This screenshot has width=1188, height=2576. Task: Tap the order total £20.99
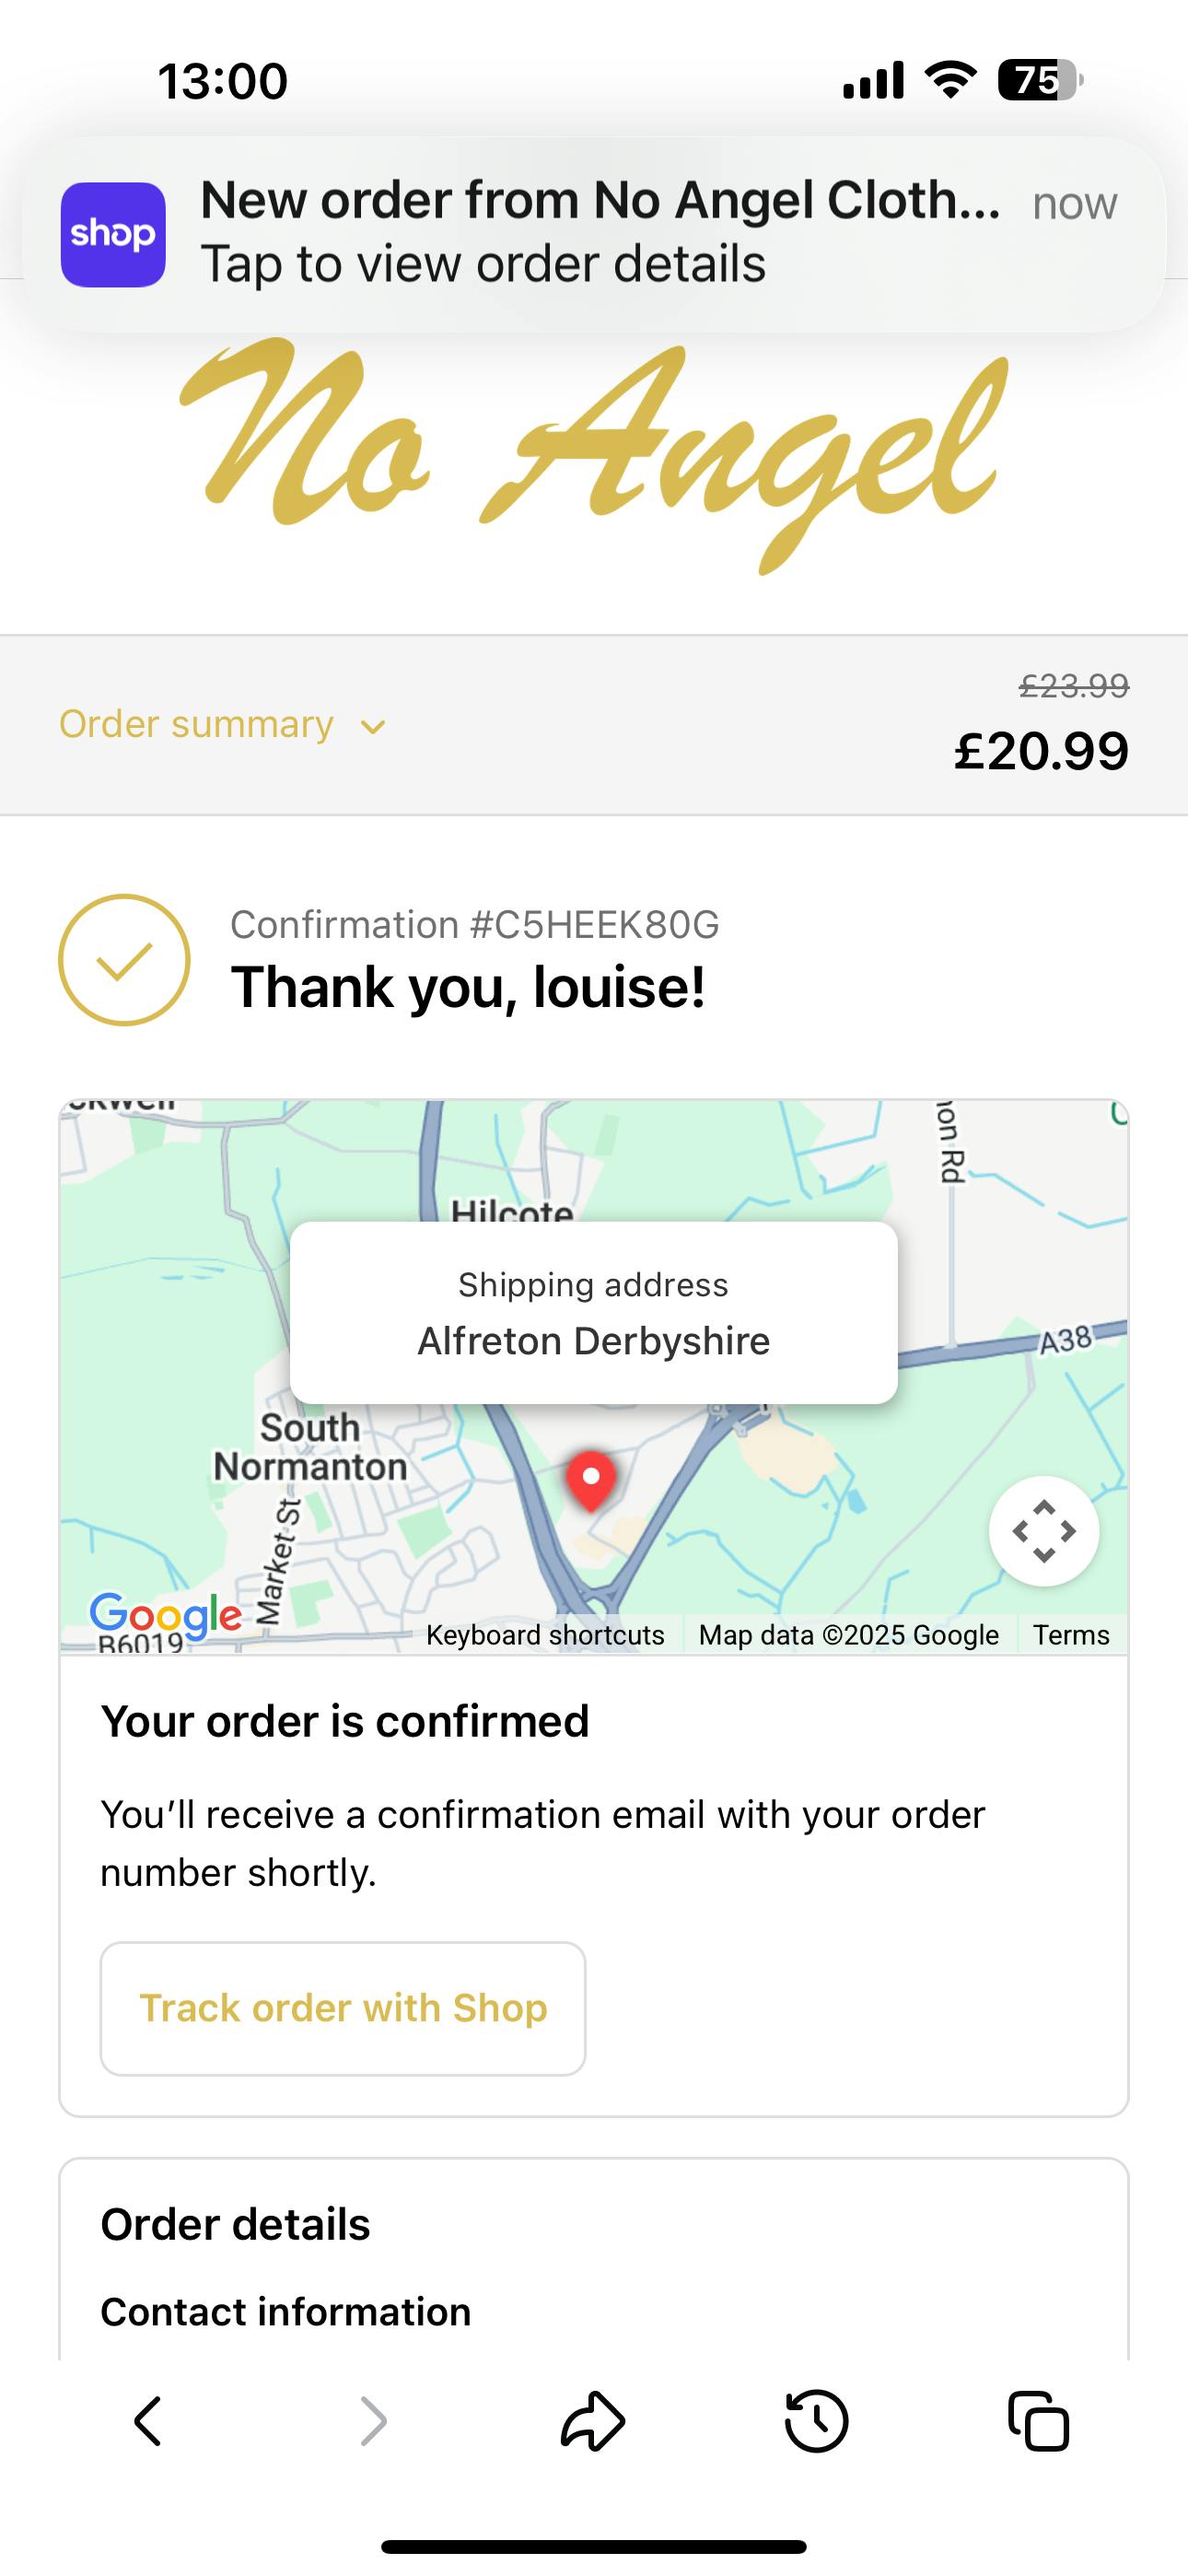tap(1041, 751)
